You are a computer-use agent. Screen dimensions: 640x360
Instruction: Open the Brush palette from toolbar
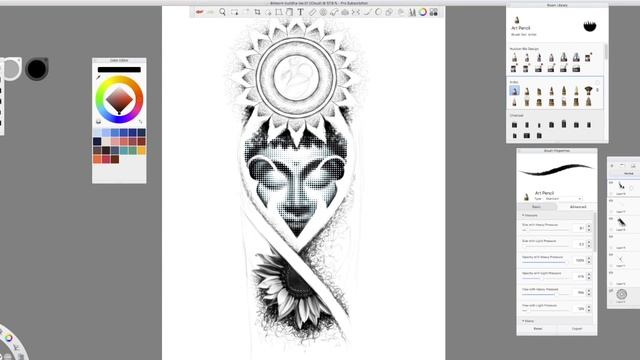(x=412, y=12)
